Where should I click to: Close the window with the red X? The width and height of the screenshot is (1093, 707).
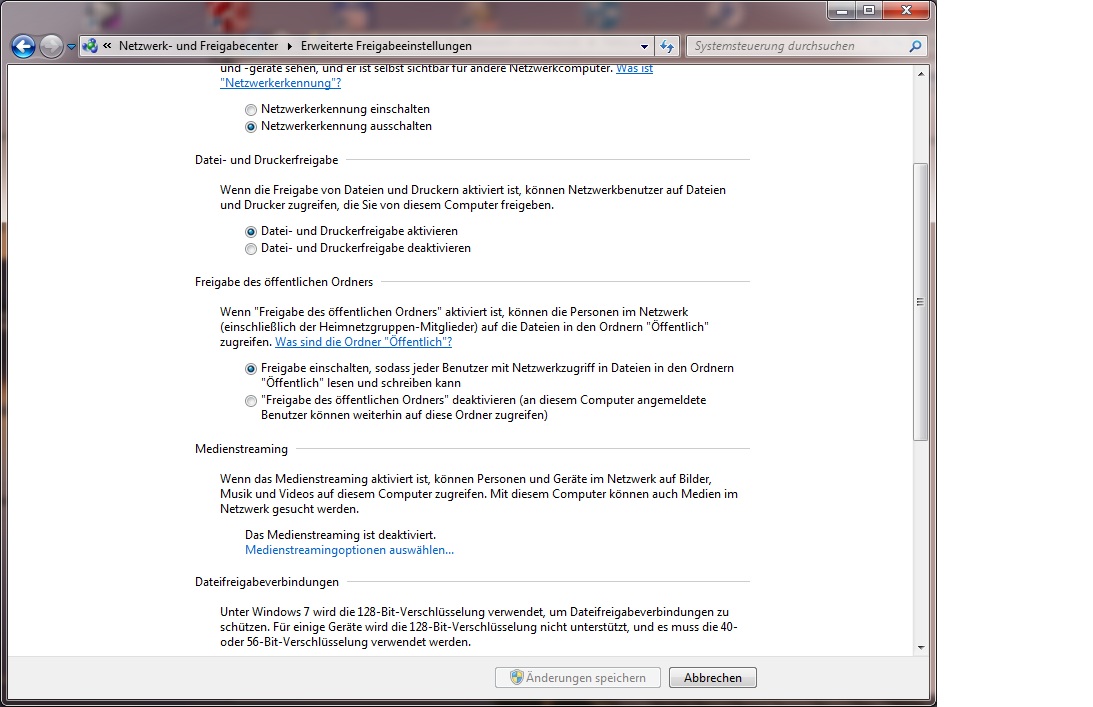click(906, 10)
